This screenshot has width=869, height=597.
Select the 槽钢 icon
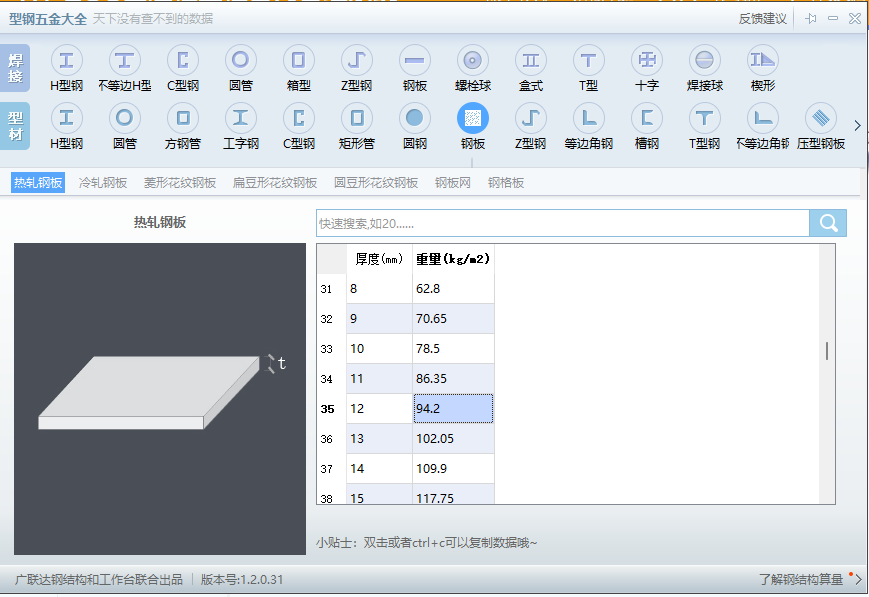point(647,118)
